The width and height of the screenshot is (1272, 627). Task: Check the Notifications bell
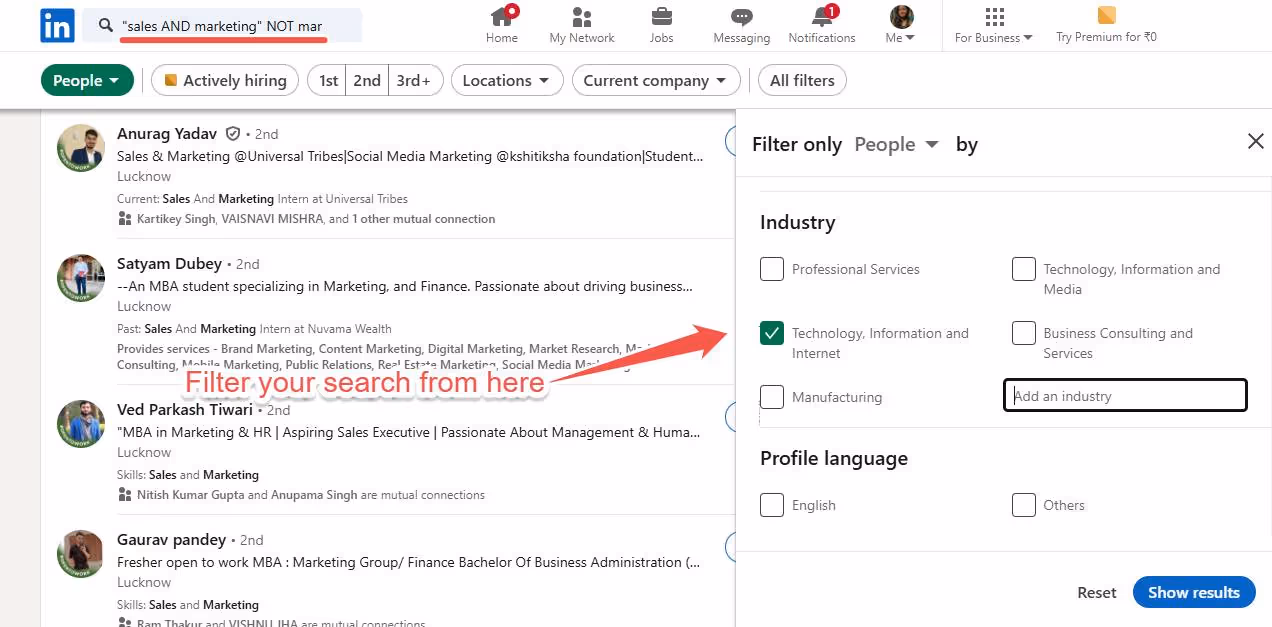pyautogui.click(x=821, y=24)
